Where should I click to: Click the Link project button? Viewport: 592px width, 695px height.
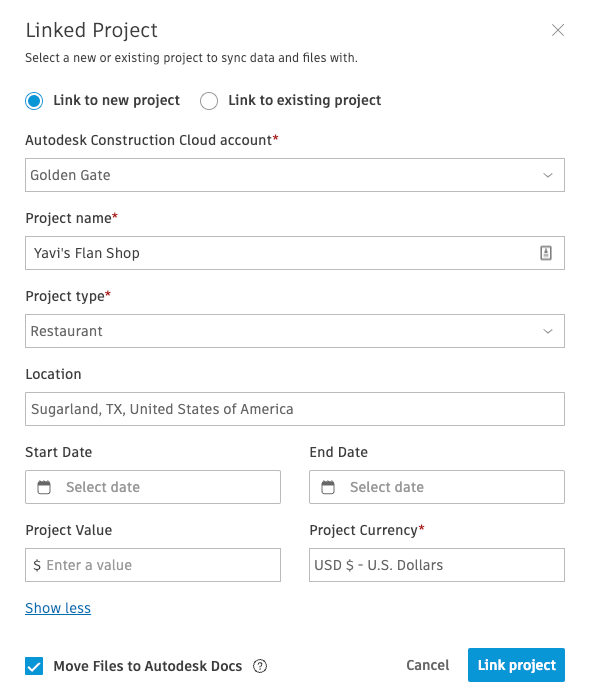point(516,665)
